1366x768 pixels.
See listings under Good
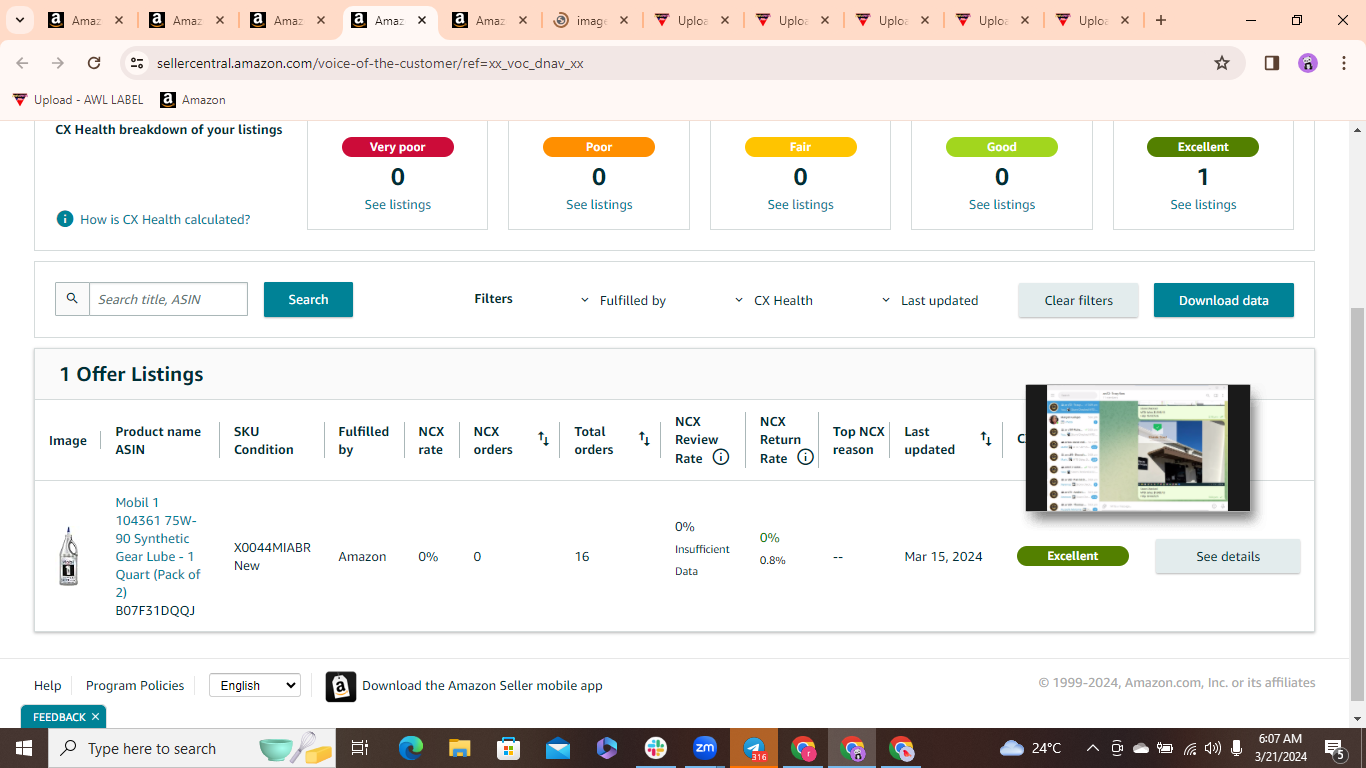(x=1002, y=204)
